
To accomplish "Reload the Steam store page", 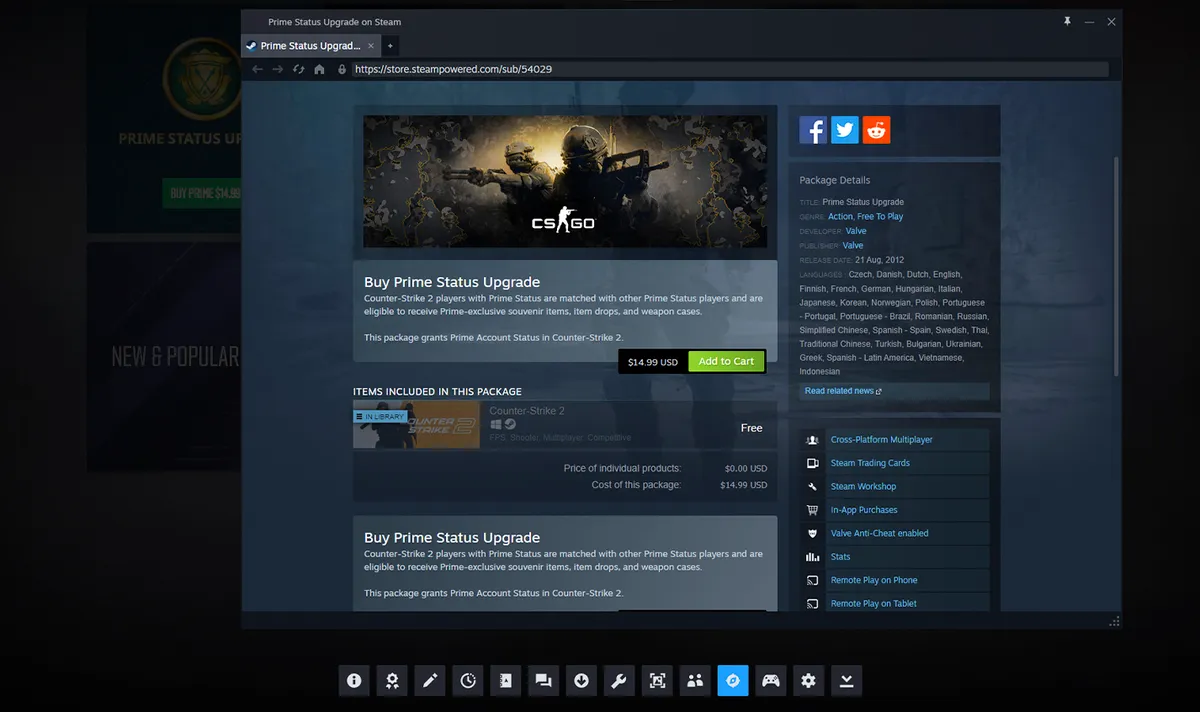I will click(298, 69).
